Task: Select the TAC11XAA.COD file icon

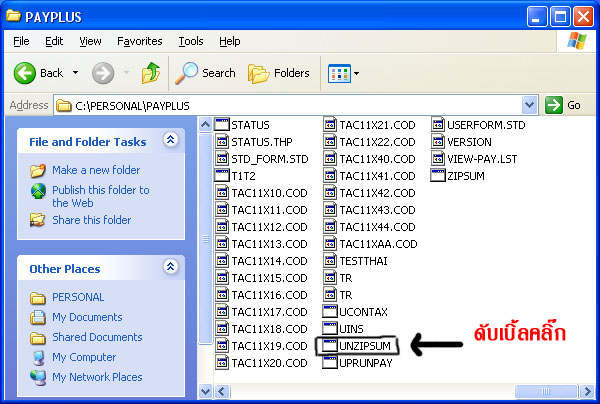Action: click(x=329, y=244)
